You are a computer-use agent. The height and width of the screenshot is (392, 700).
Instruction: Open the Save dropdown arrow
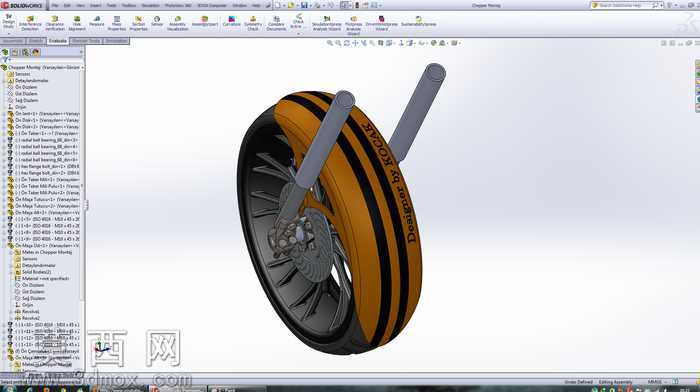tap(310, 5)
